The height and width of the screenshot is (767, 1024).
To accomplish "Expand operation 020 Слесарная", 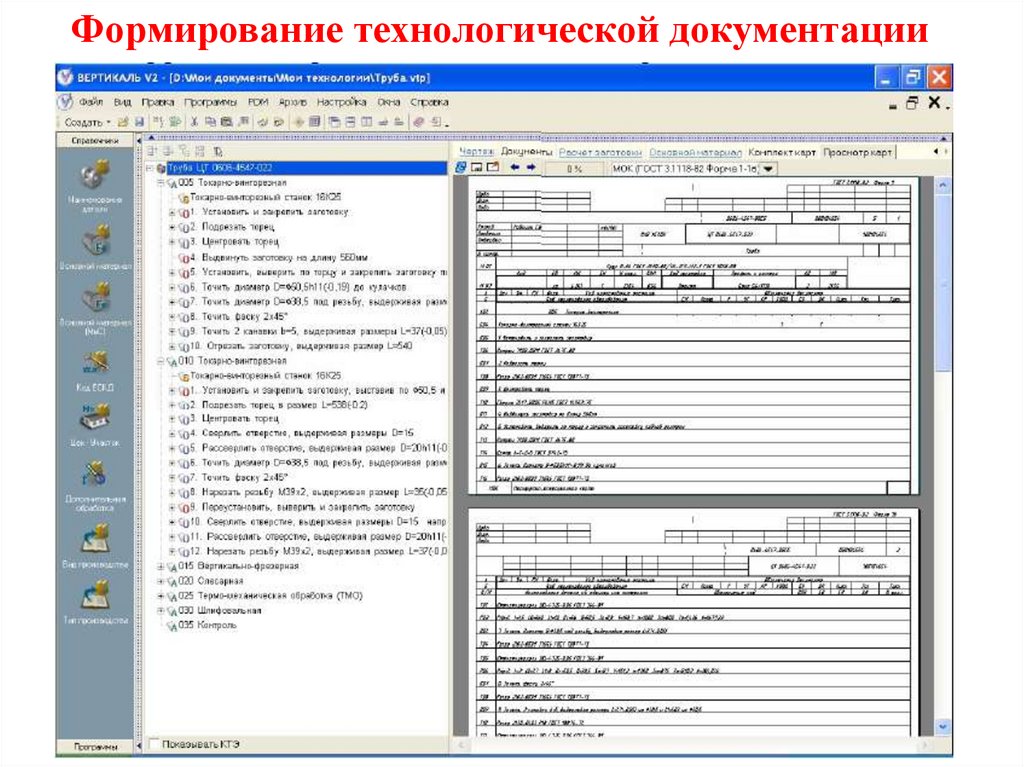I will tap(161, 581).
